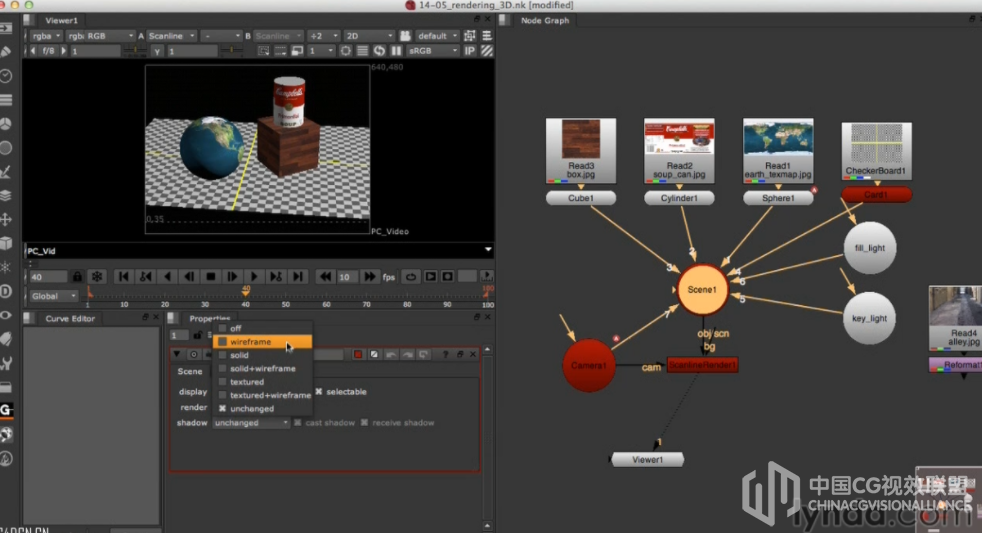Skip backward by frame increment
Image resolution: width=982 pixels, height=533 pixels.
(324, 276)
